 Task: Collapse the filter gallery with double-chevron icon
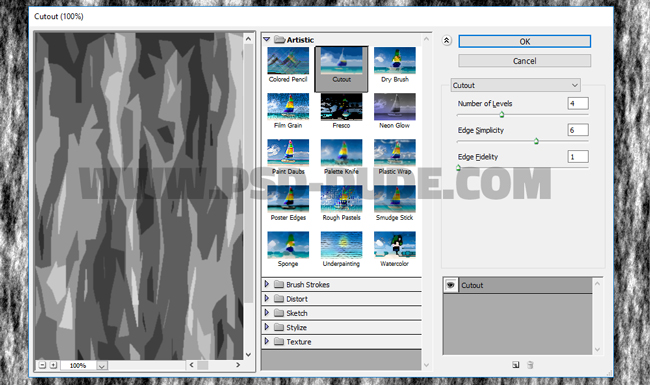446,41
